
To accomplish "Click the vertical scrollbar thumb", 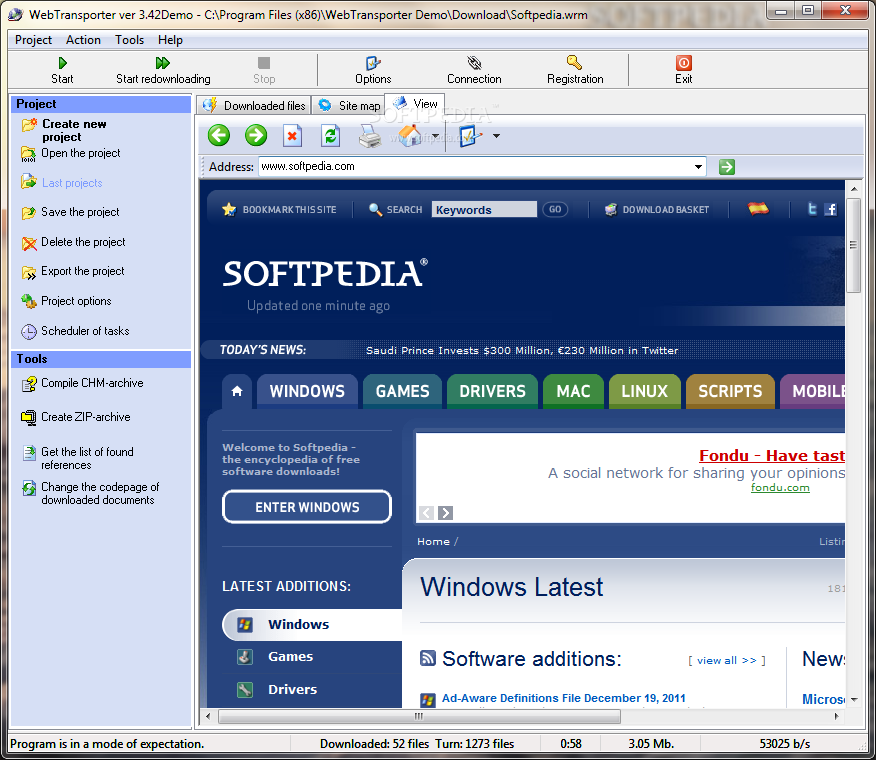I will (x=853, y=245).
